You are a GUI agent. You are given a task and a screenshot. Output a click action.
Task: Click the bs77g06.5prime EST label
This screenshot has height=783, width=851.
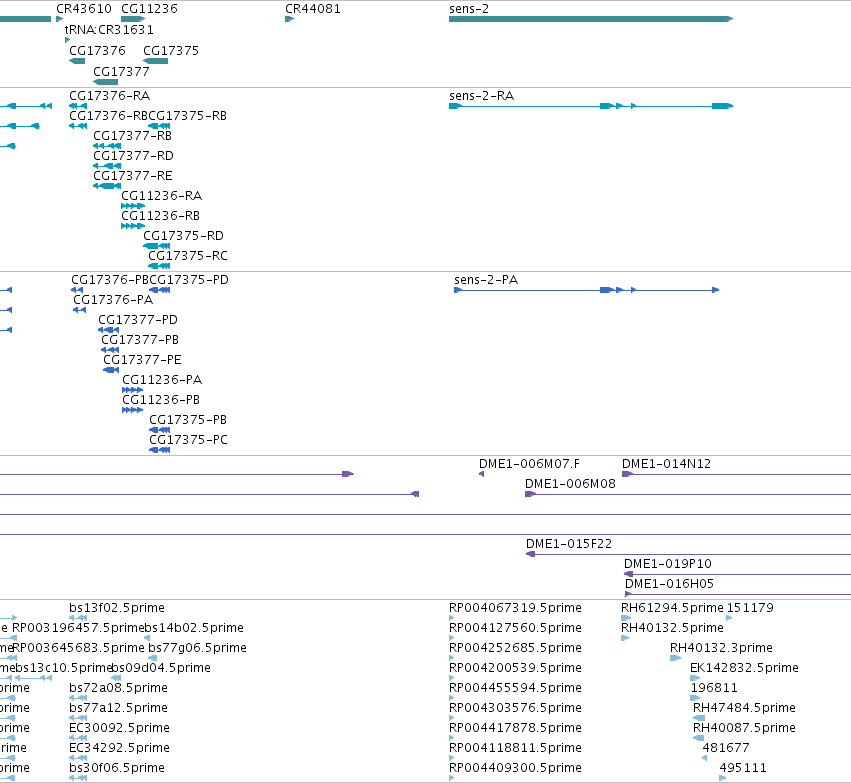coord(198,648)
